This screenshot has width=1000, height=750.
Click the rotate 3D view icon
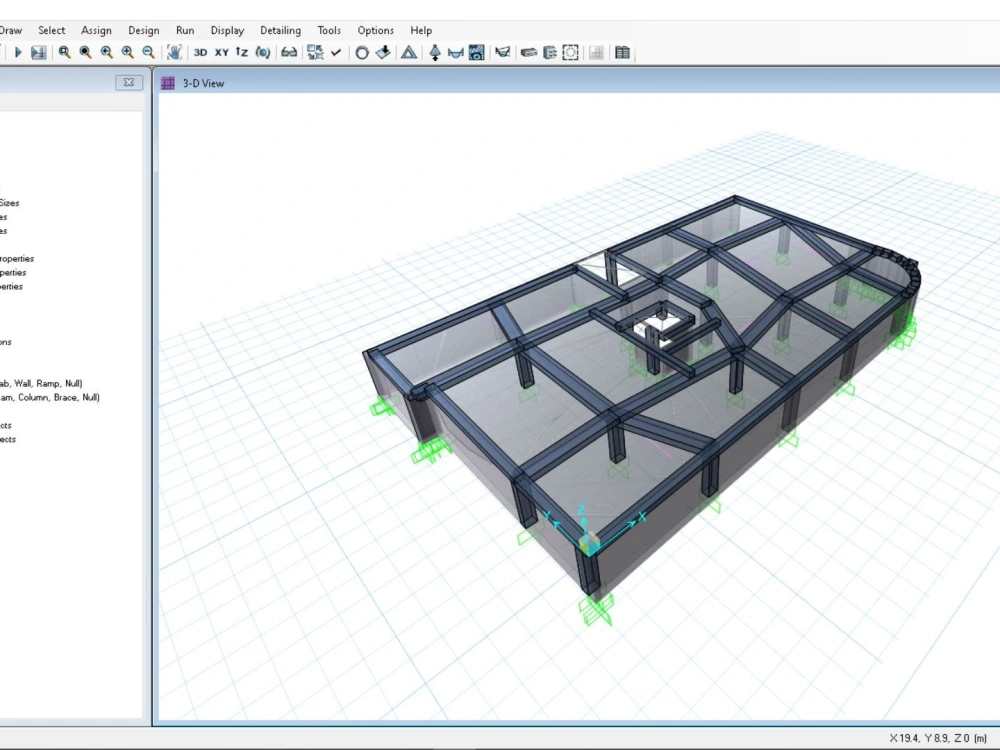263,52
